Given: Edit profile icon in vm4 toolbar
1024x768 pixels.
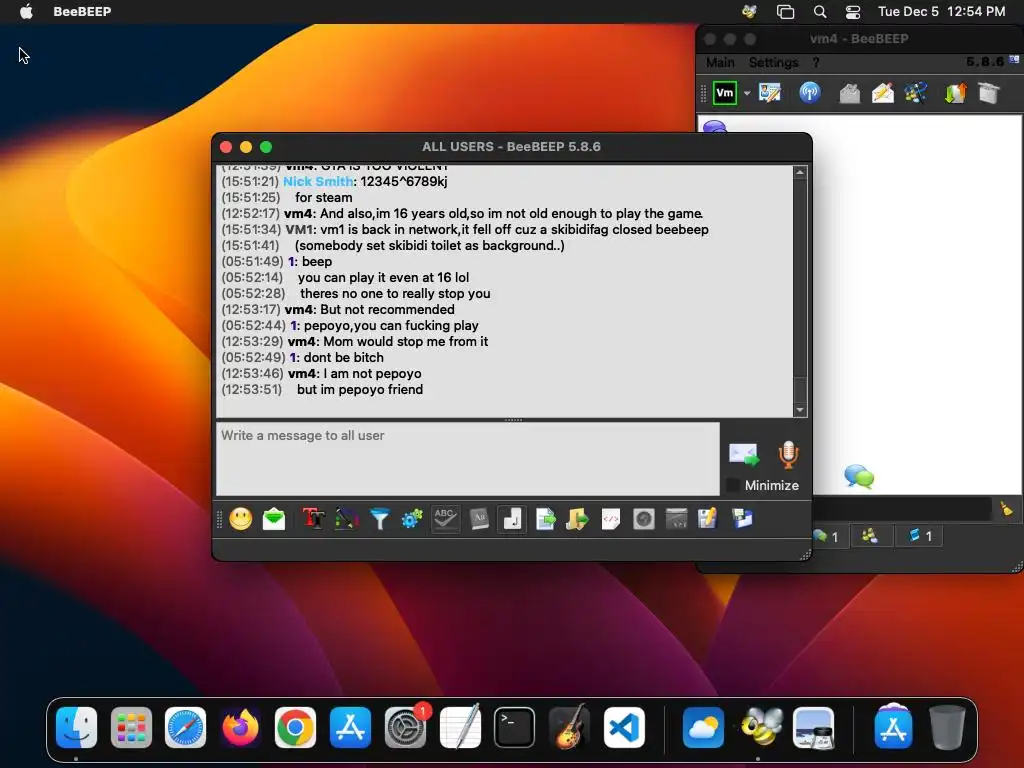Looking at the screenshot, I should pyautogui.click(x=770, y=93).
